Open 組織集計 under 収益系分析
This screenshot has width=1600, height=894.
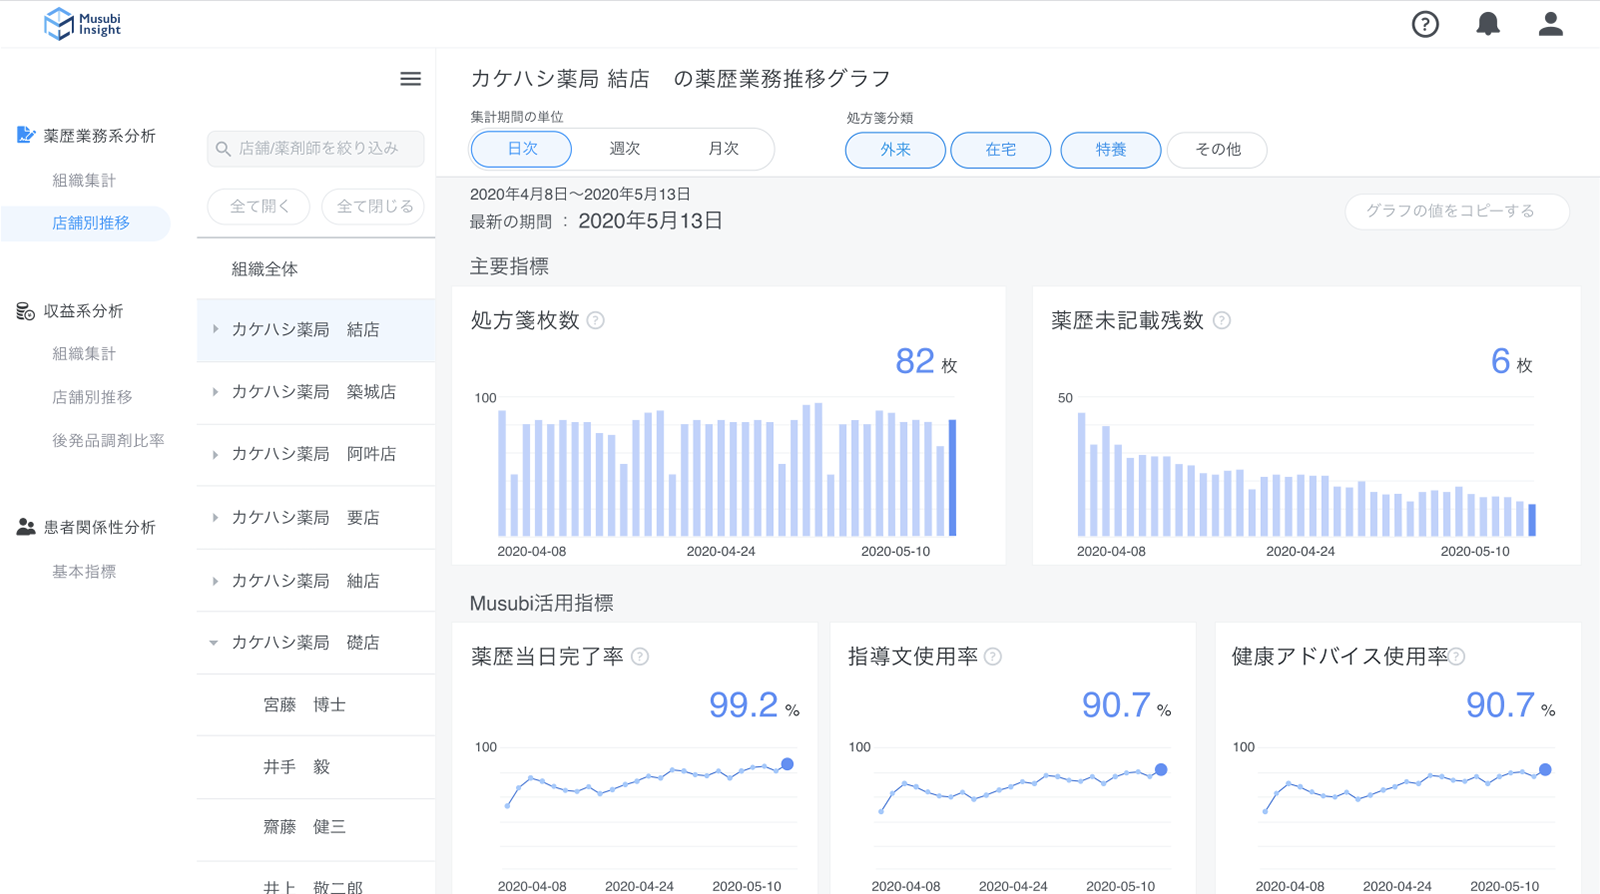pyautogui.click(x=84, y=353)
